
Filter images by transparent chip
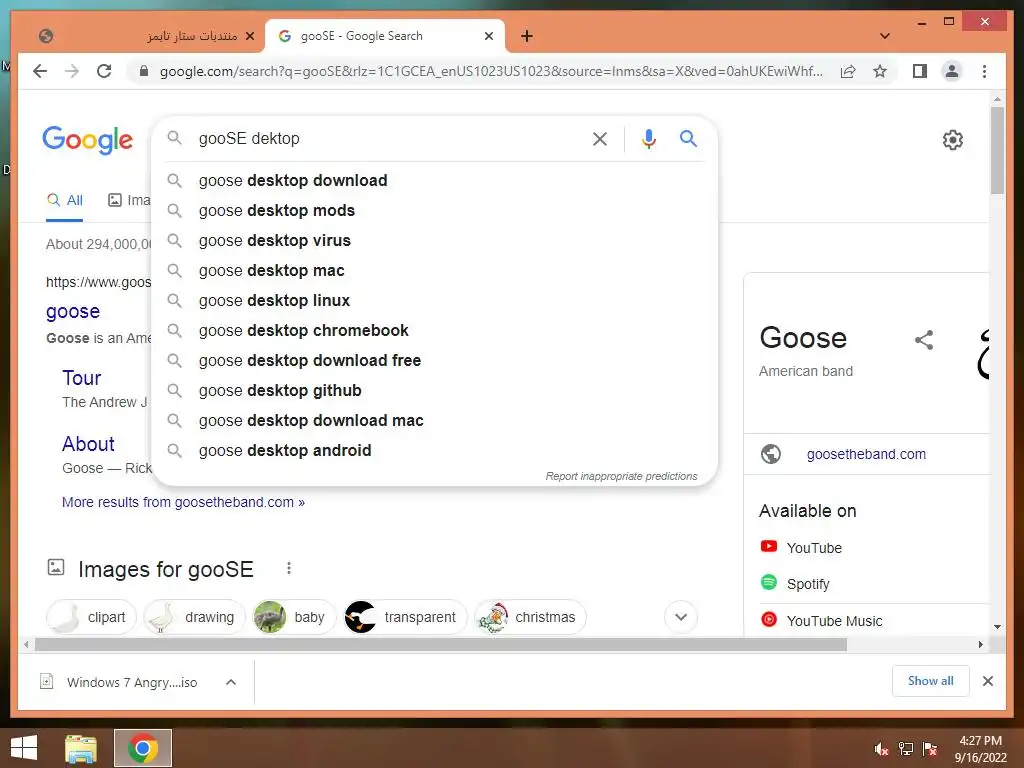405,617
